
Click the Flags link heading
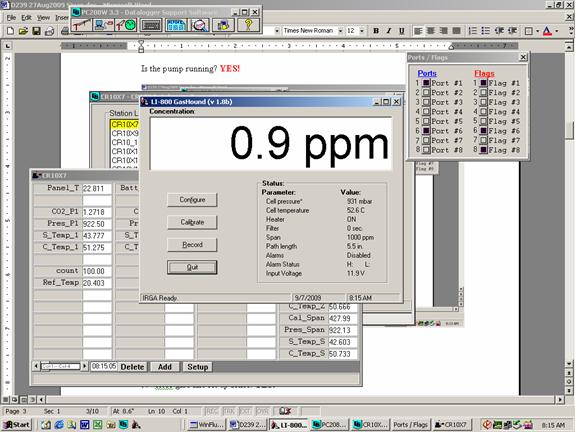click(x=484, y=73)
